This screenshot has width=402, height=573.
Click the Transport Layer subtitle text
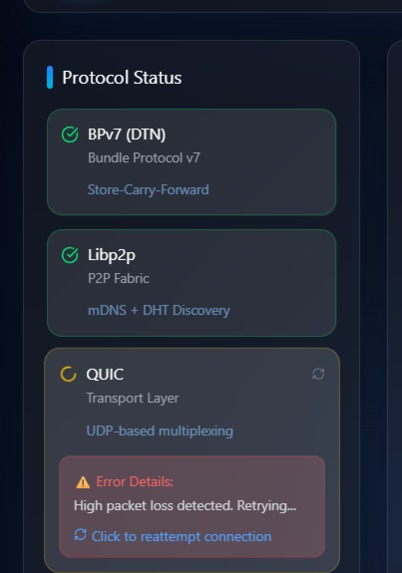[133, 398]
